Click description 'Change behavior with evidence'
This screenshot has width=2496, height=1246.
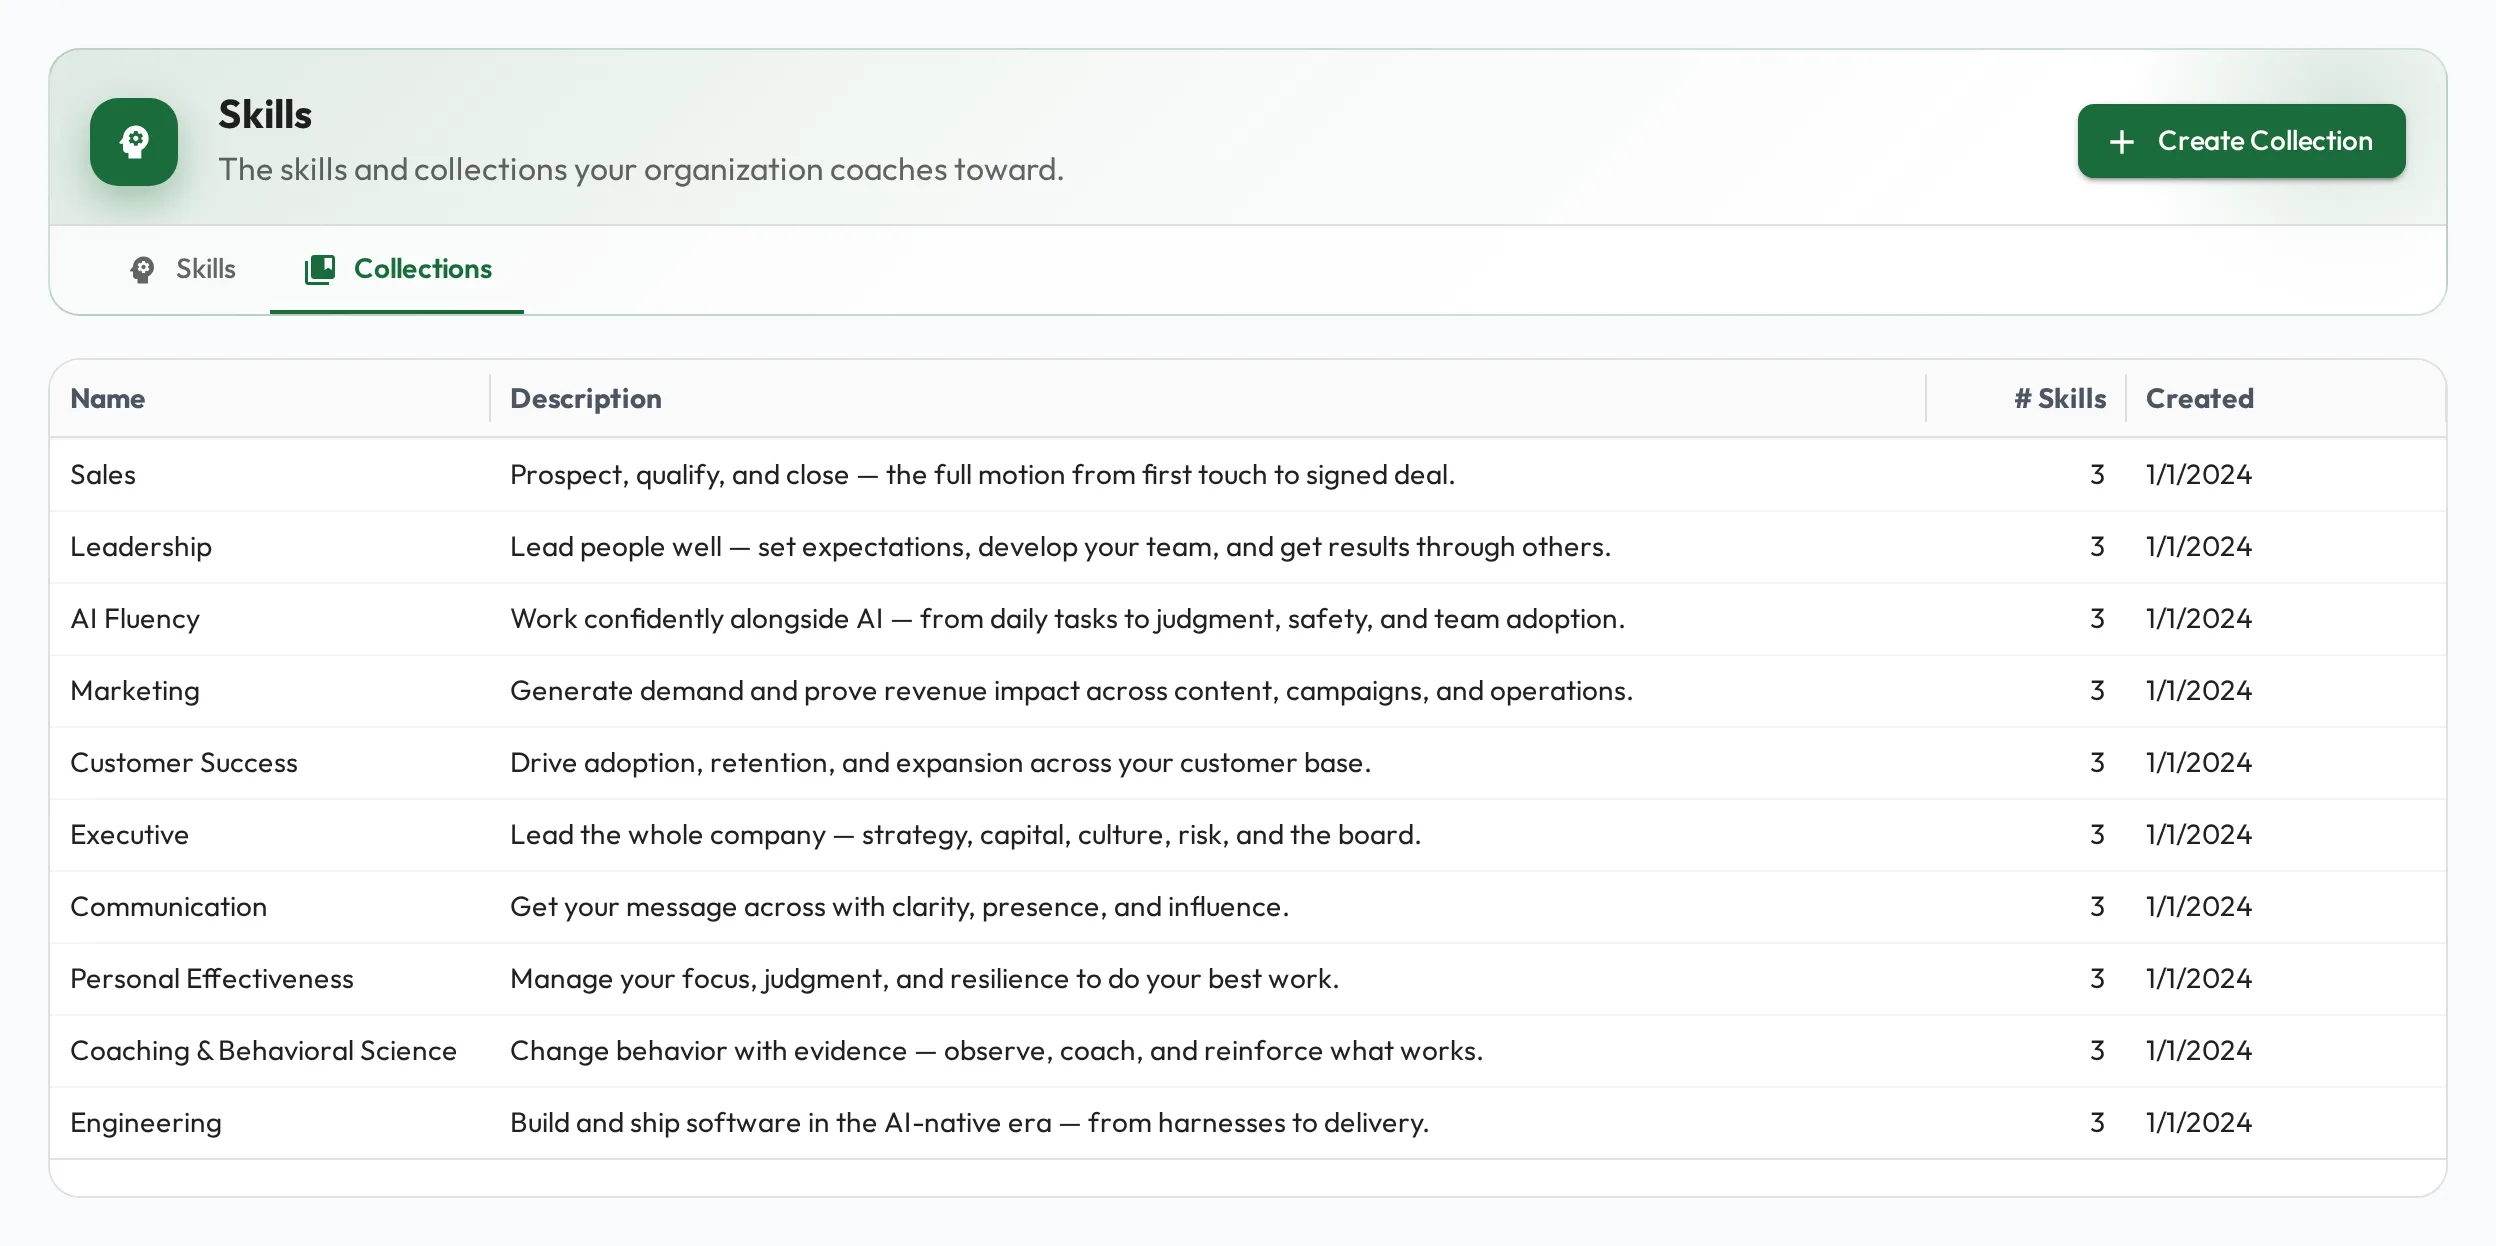coord(996,1050)
